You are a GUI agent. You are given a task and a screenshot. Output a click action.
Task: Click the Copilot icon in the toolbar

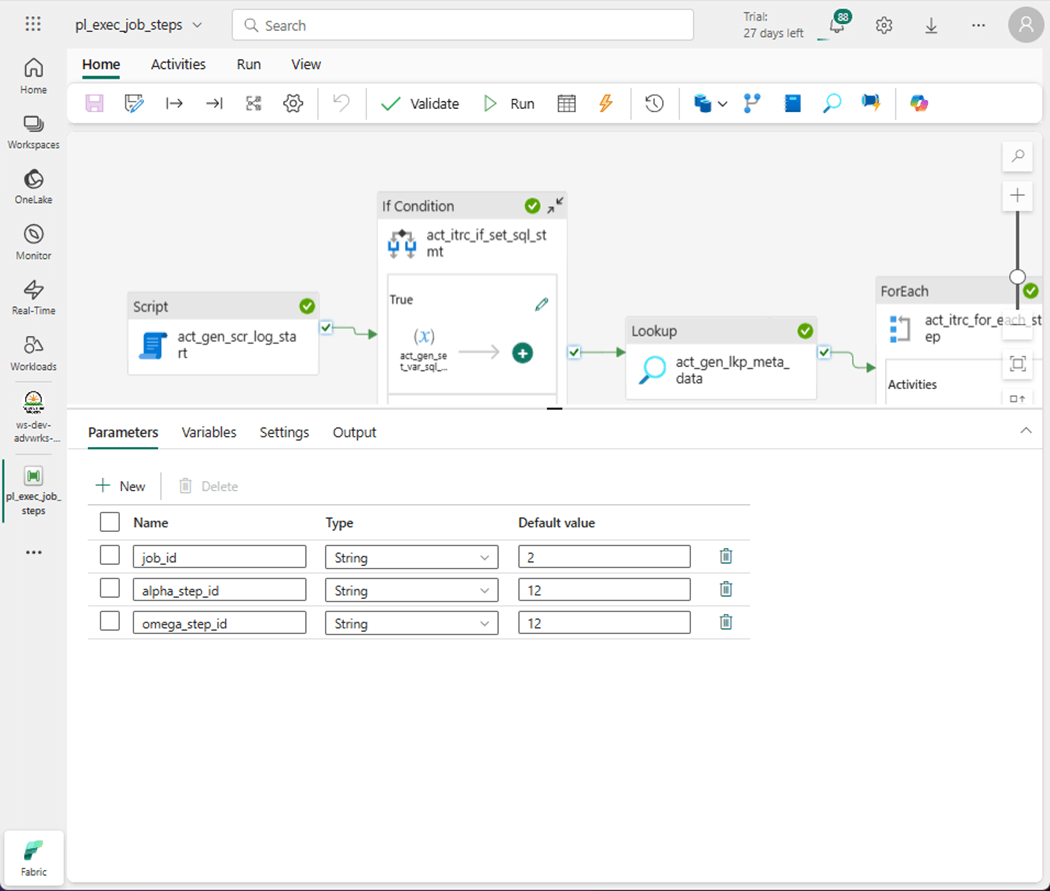click(x=919, y=103)
